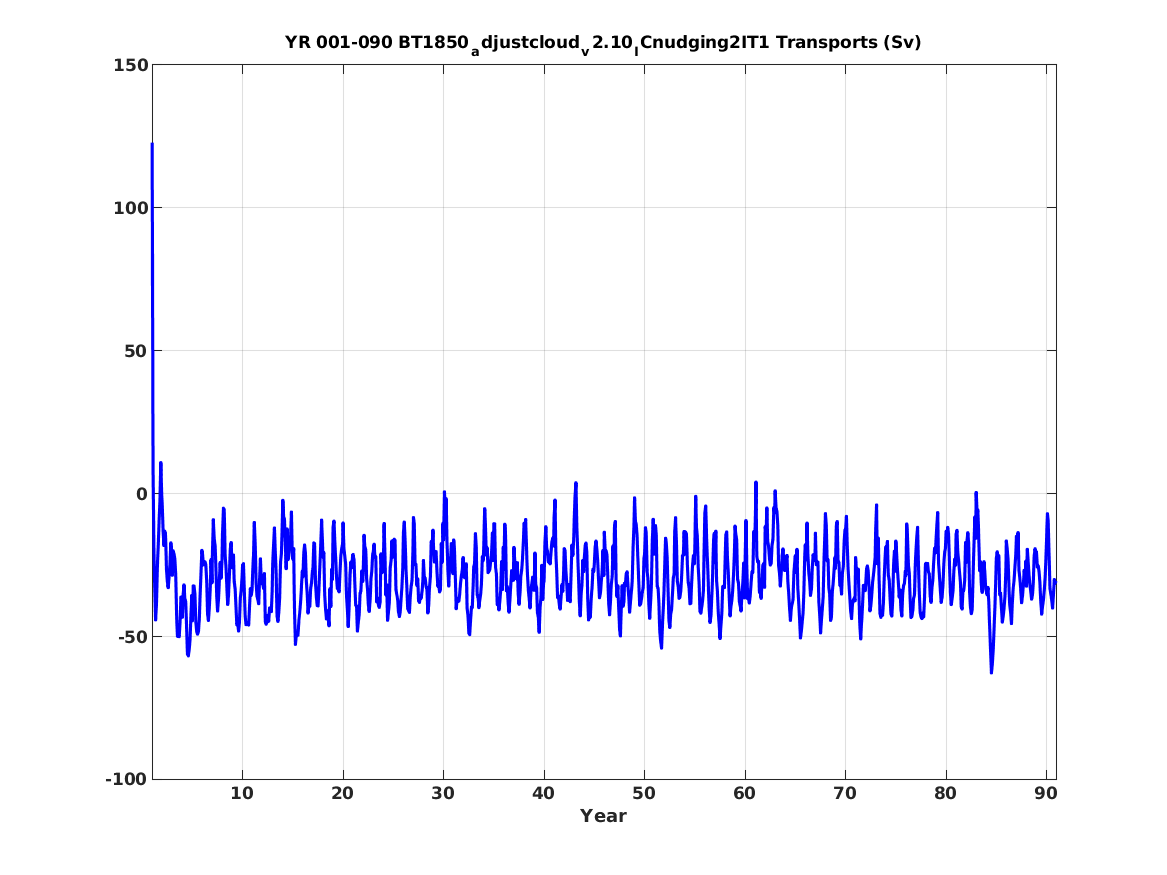Click x-axis tick label 30

443,794
